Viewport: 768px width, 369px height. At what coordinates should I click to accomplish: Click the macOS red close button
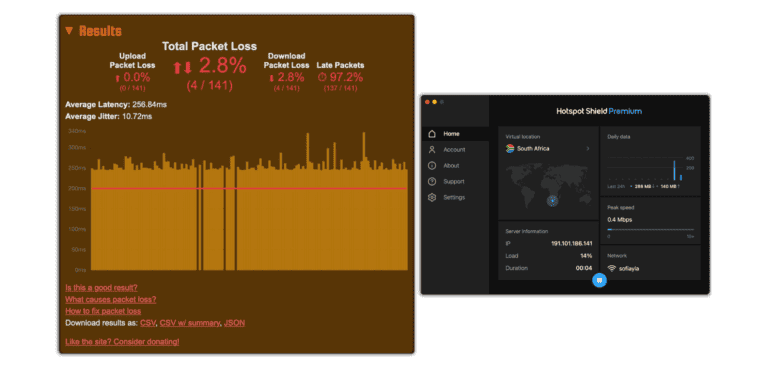(427, 102)
